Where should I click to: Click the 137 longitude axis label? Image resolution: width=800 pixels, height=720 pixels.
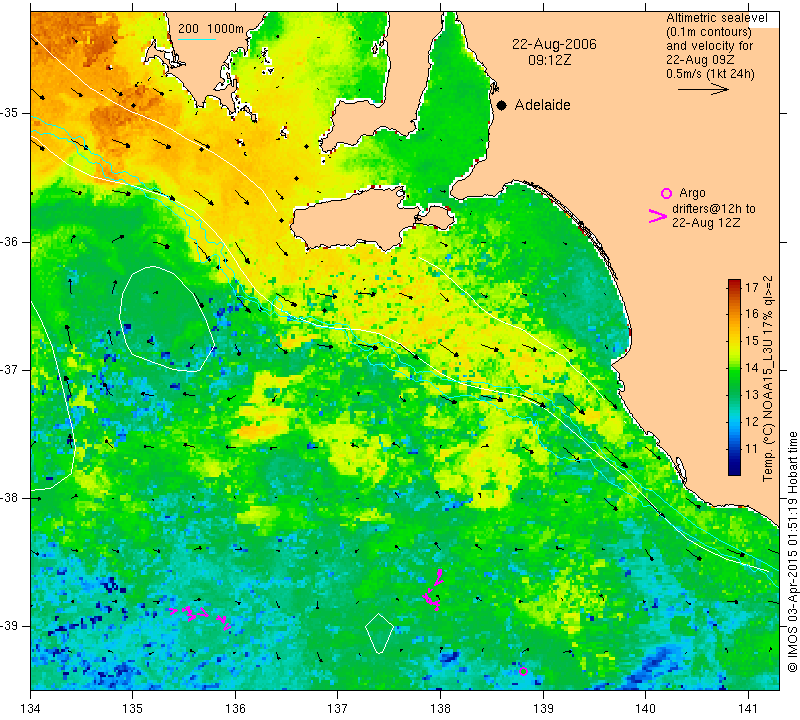(338, 708)
